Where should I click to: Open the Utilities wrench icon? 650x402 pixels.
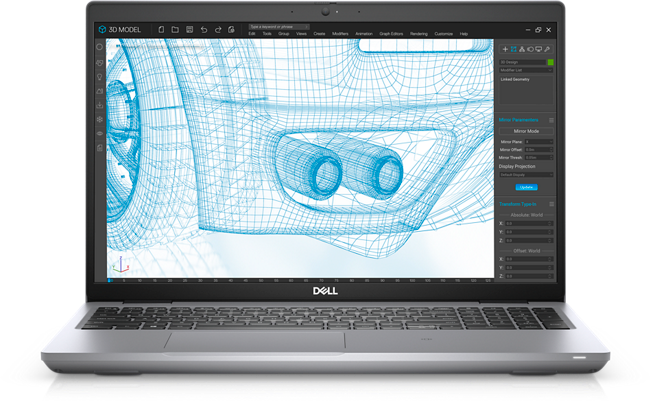click(x=548, y=48)
